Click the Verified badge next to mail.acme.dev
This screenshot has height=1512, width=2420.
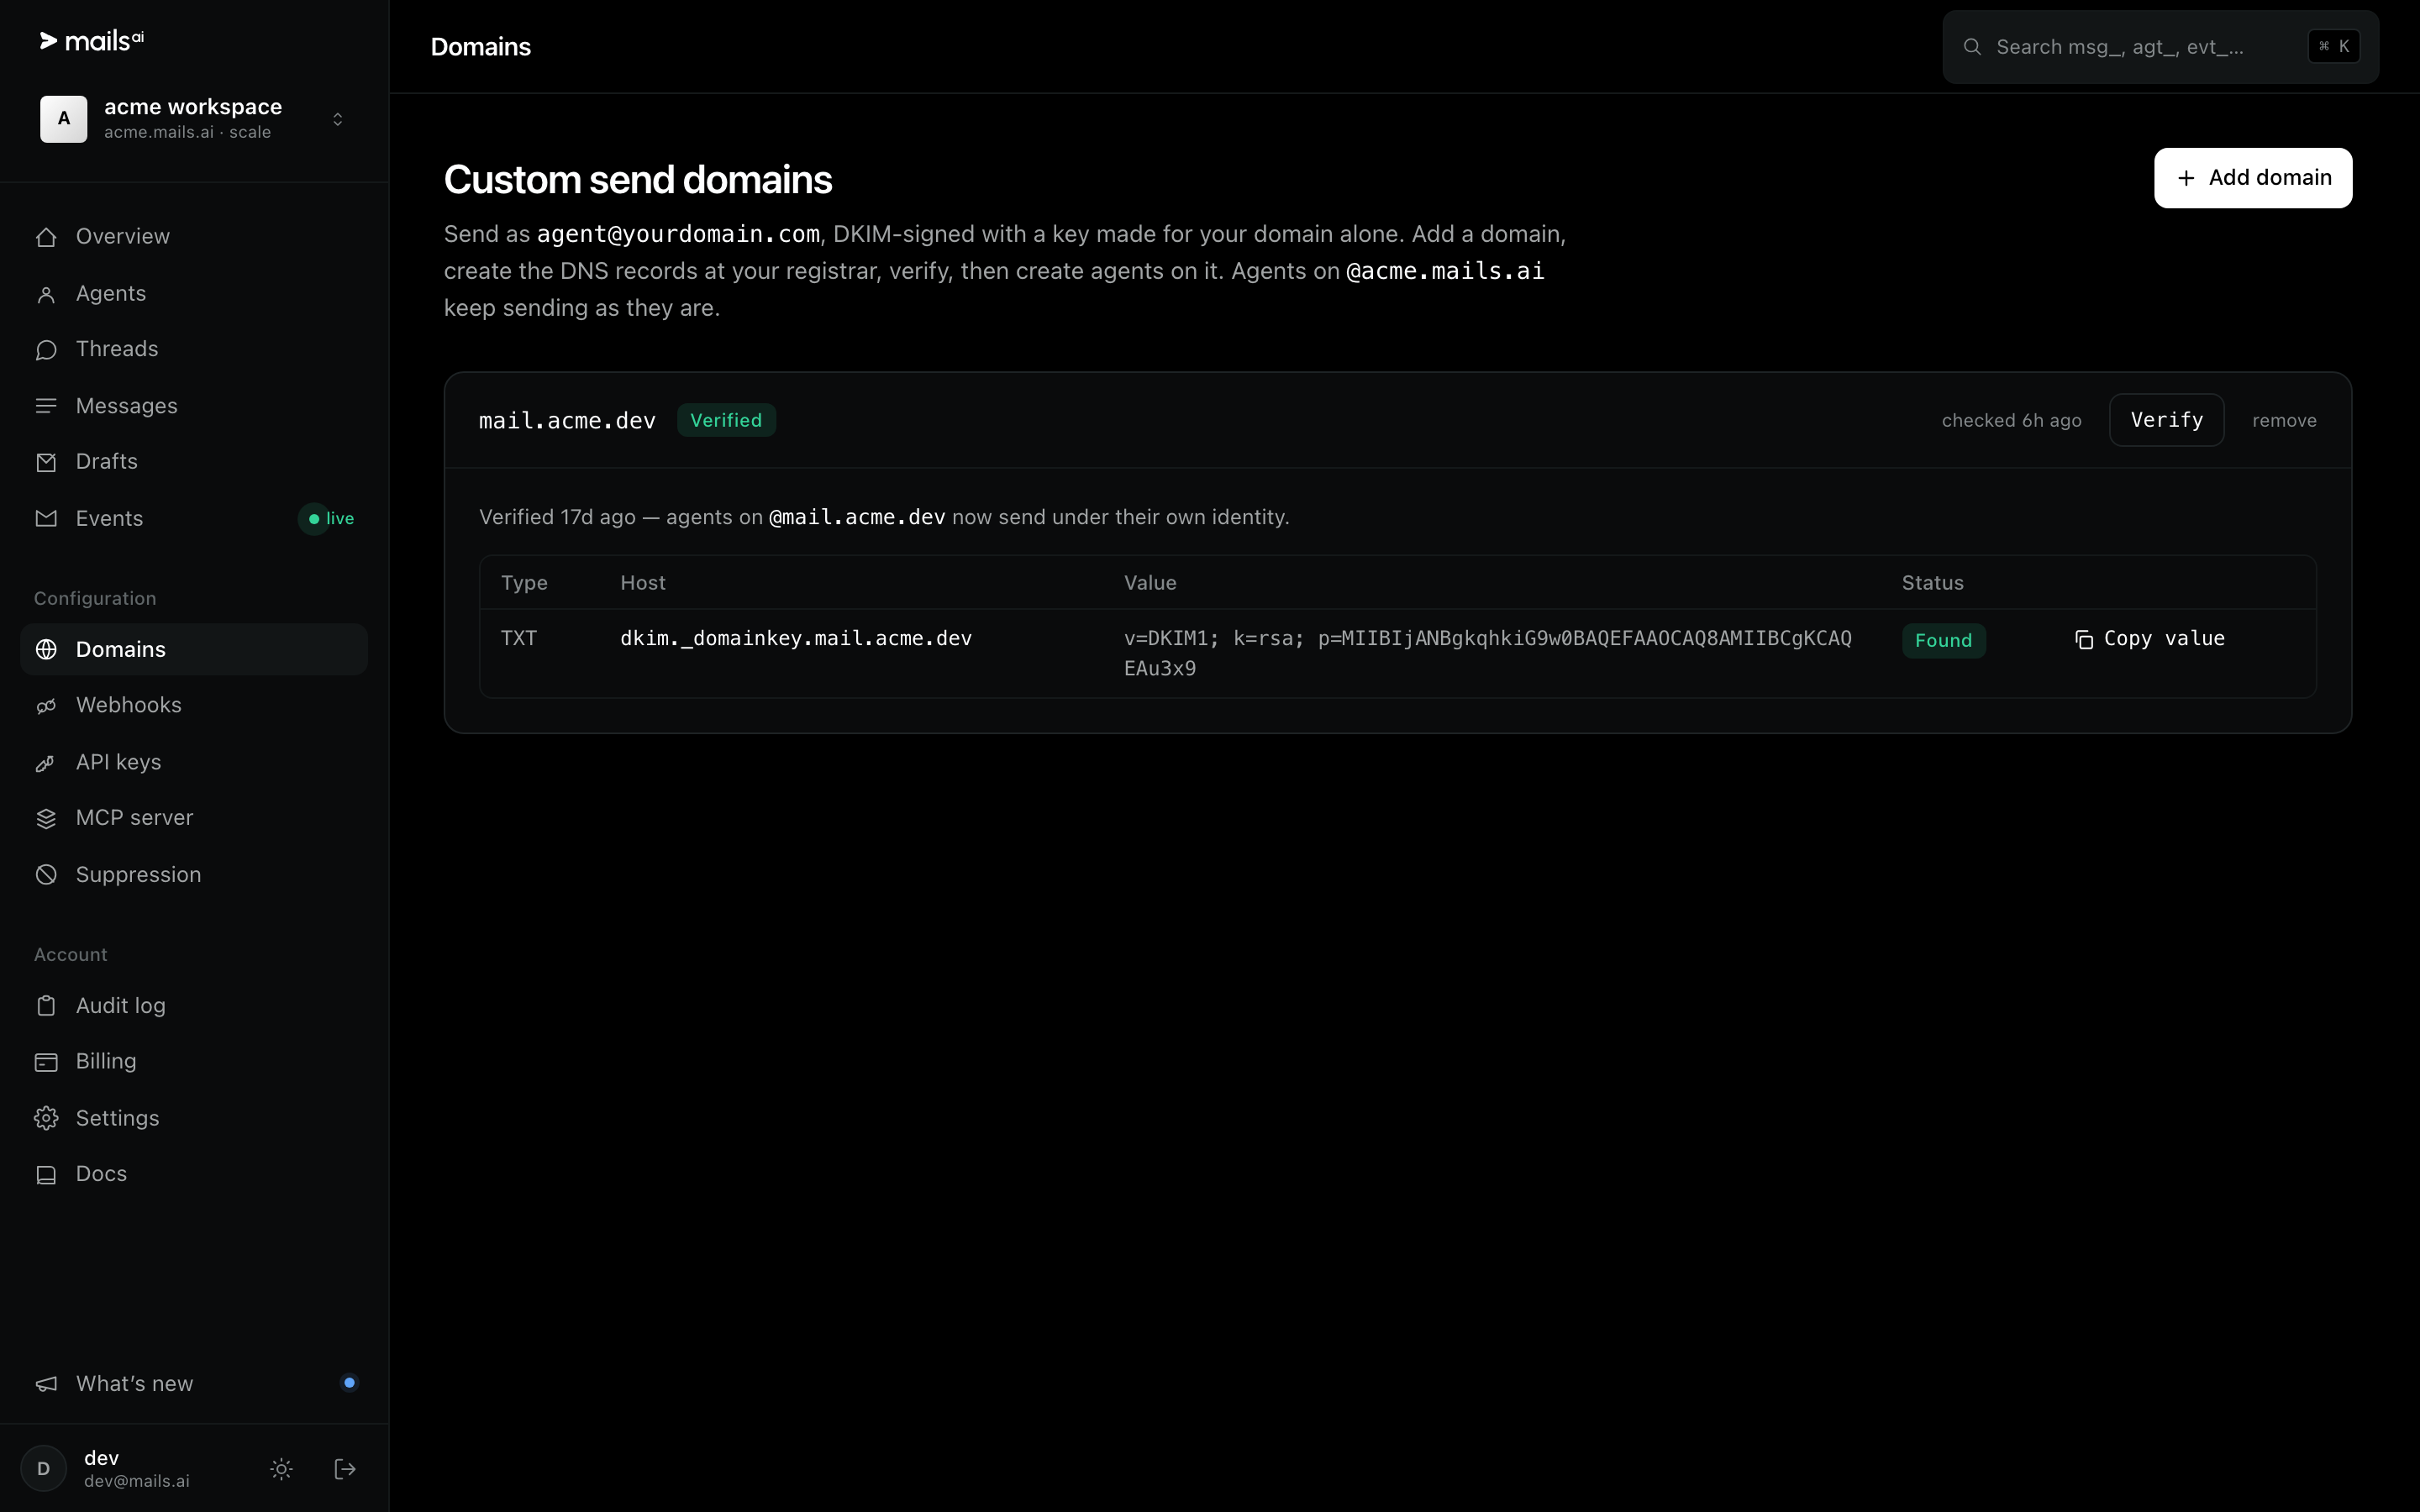(x=726, y=420)
